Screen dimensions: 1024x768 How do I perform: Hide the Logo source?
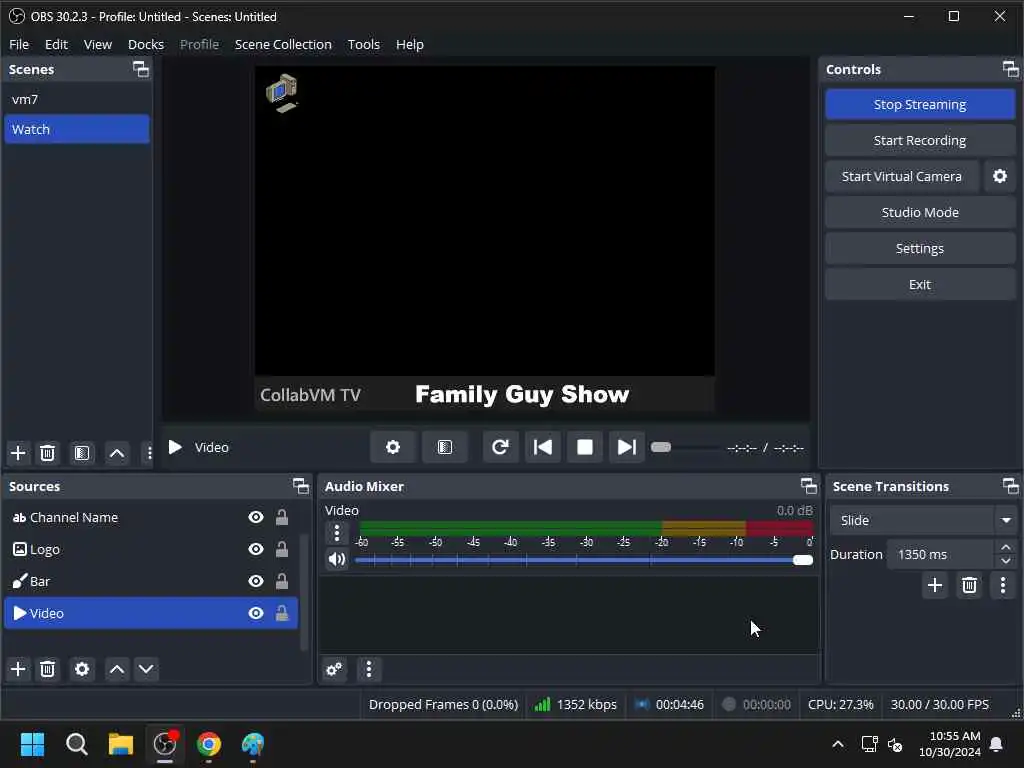[256, 549]
